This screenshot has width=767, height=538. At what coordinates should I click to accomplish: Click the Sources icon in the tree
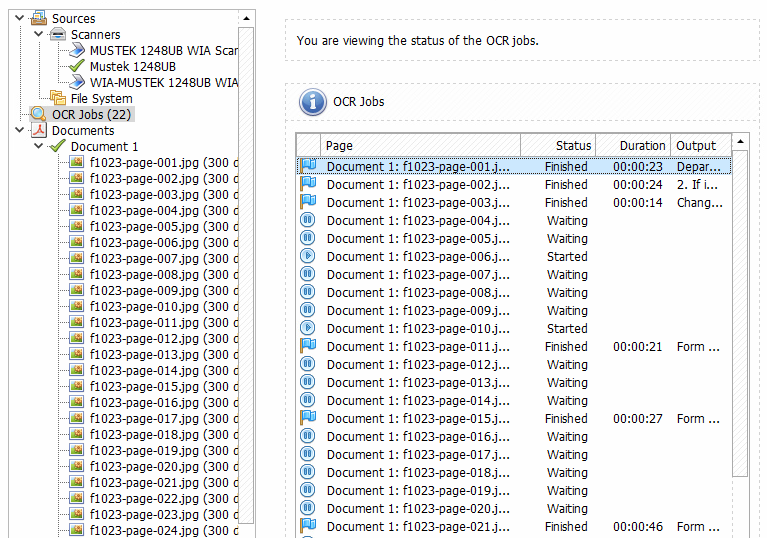tap(39, 18)
